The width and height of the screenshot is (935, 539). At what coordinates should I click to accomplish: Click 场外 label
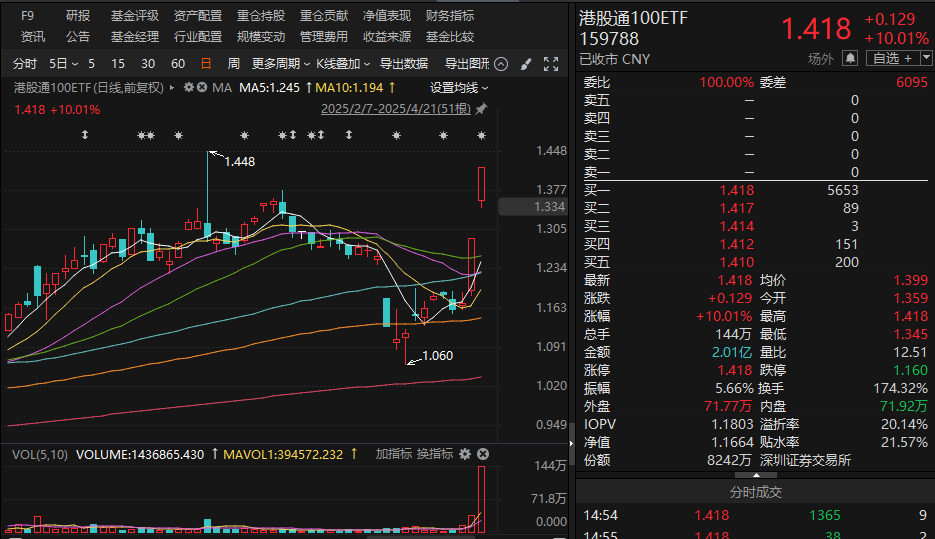pos(821,58)
